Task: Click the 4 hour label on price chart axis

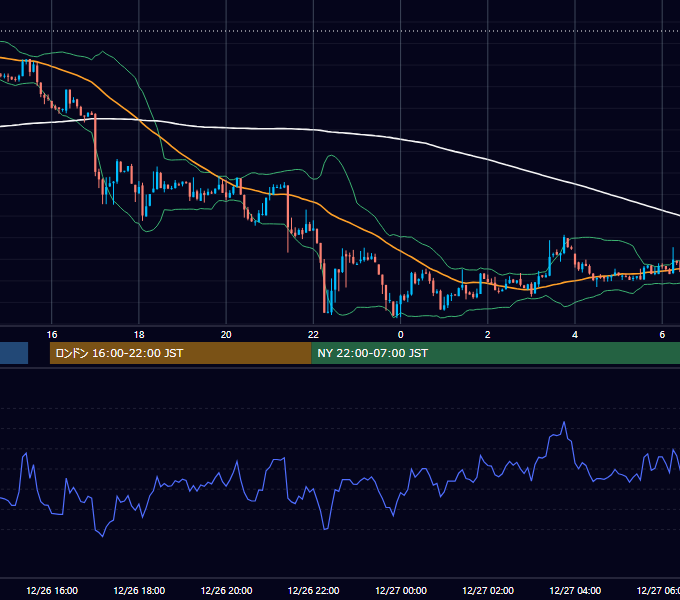Action: (x=575, y=335)
